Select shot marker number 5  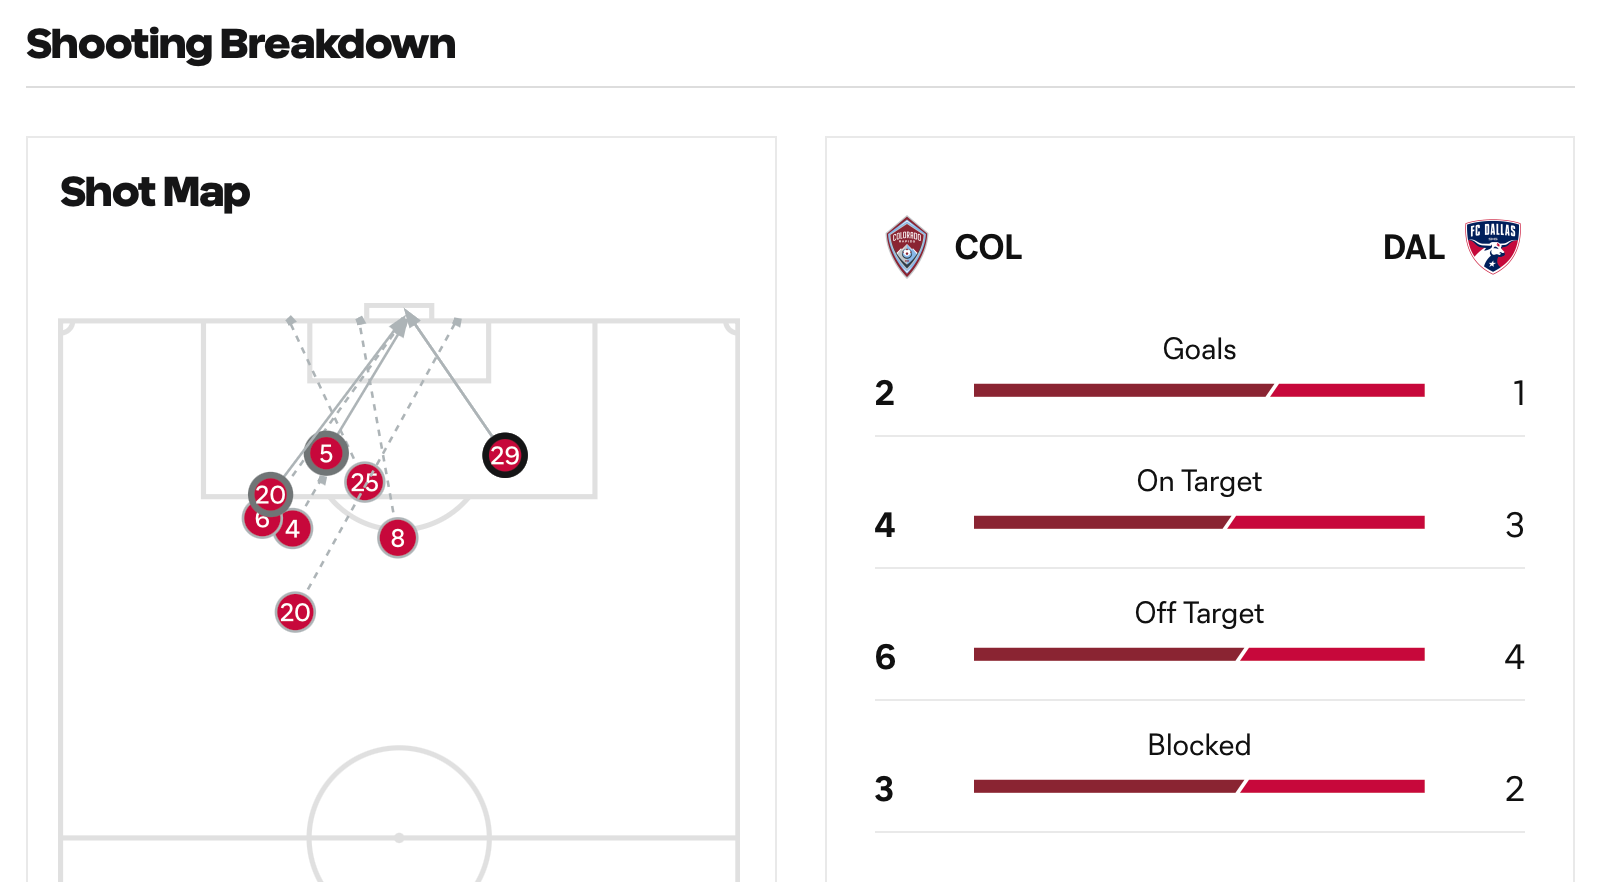click(326, 454)
